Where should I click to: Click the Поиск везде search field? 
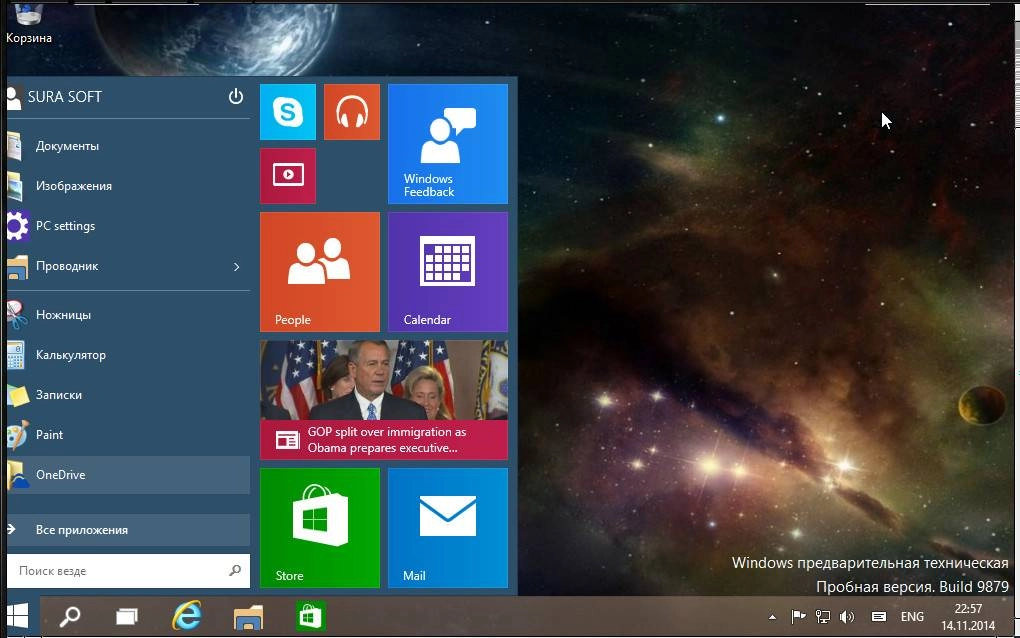[x=128, y=571]
